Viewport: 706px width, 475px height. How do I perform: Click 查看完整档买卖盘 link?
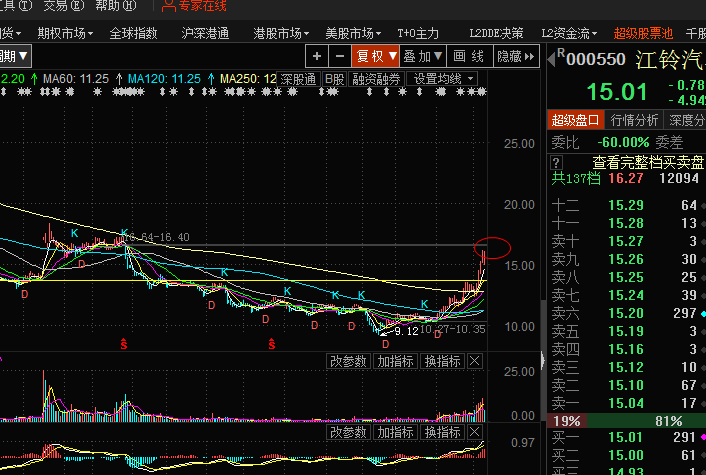[647, 162]
